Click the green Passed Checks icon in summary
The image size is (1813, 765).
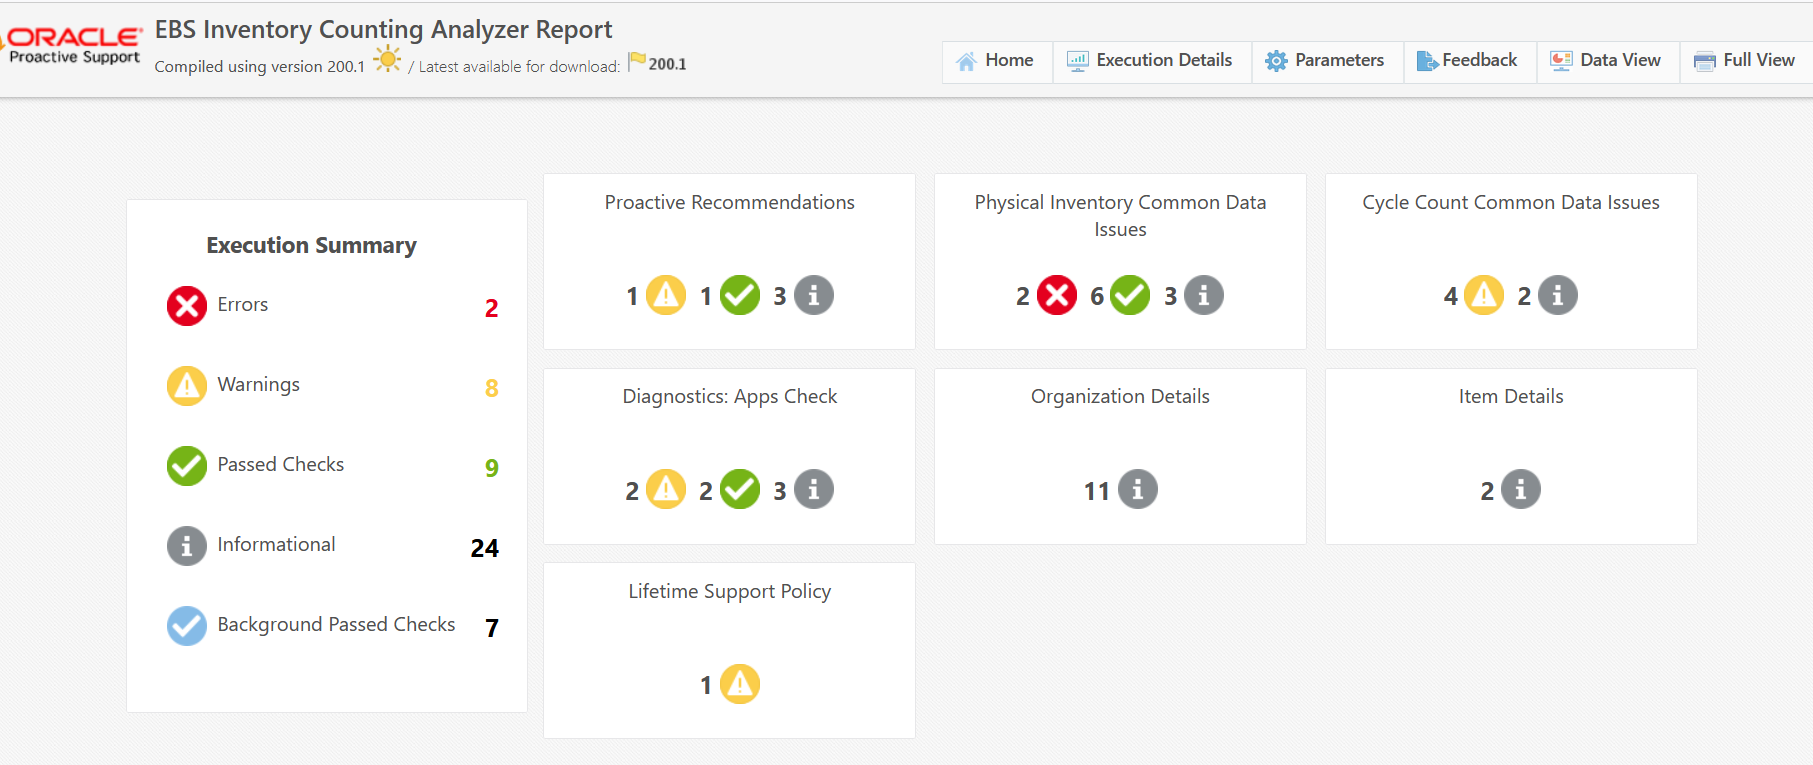[187, 466]
